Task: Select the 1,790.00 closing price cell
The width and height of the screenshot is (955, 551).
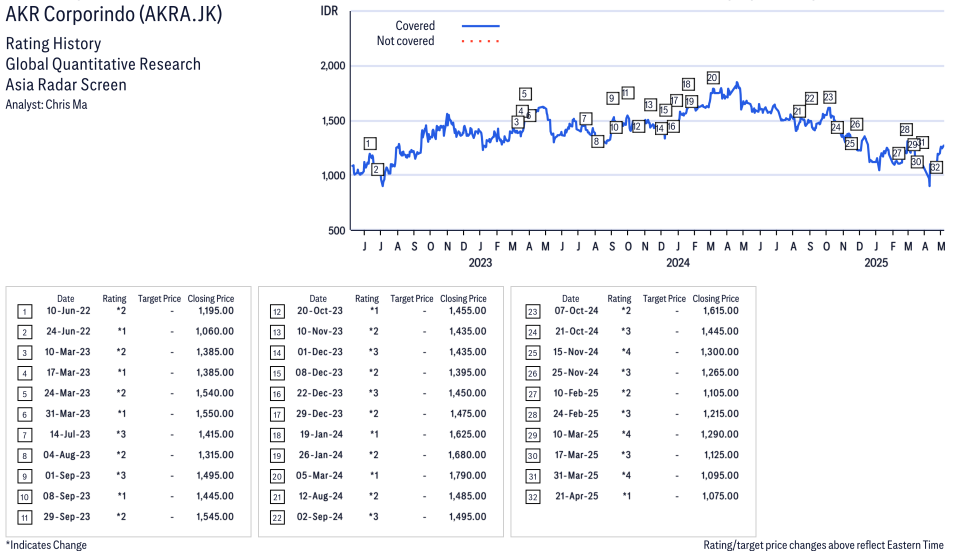Action: [468, 476]
